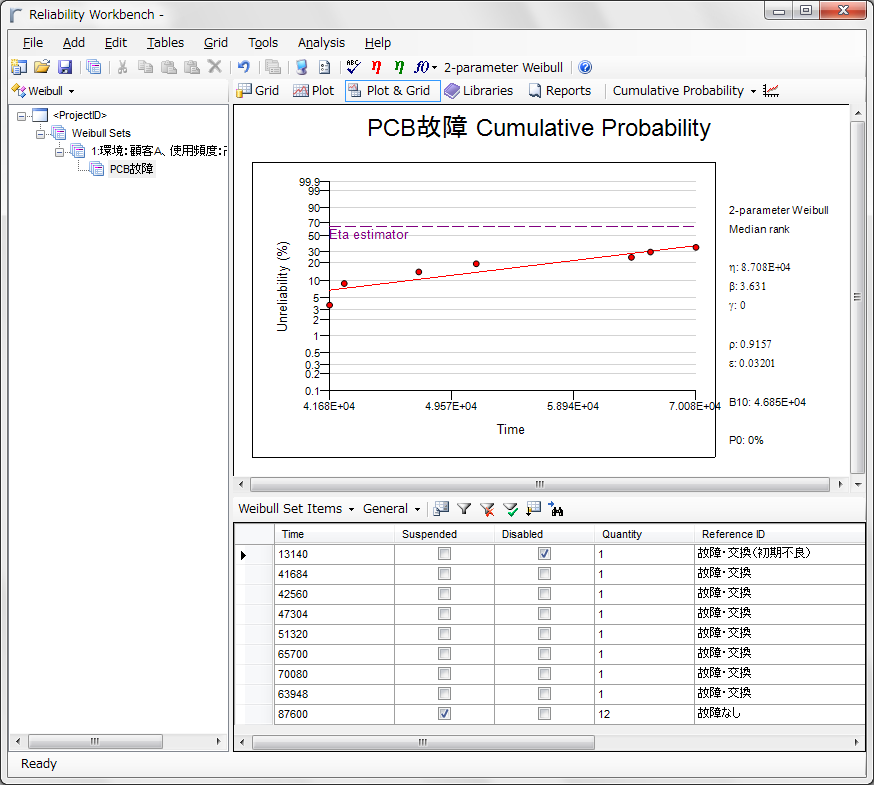Viewport: 874px width, 785px height.
Task: Toggle Suspended checkbox for time 13140
Action: (444, 554)
